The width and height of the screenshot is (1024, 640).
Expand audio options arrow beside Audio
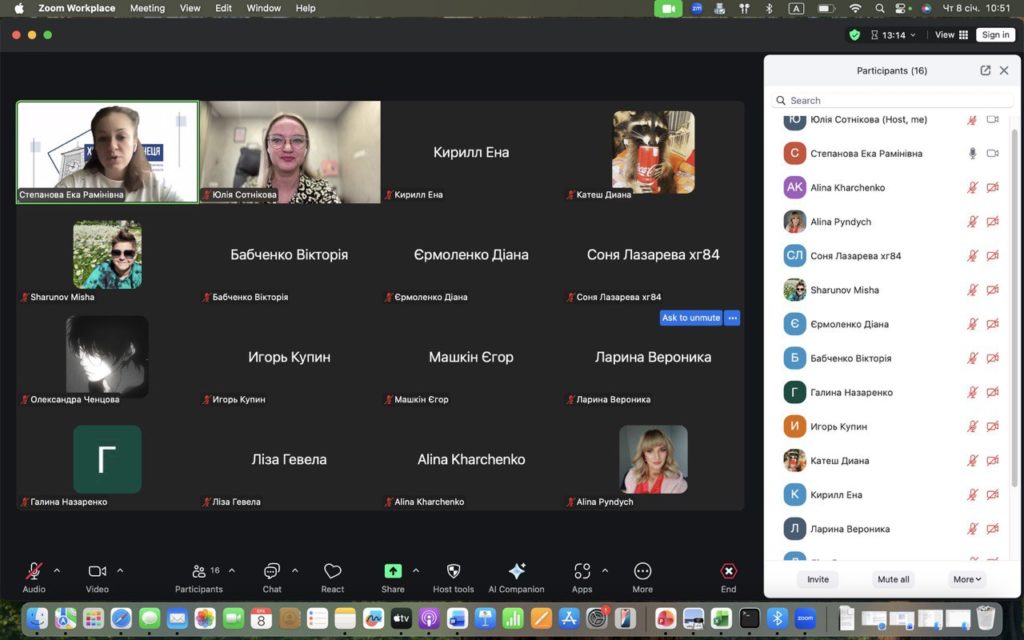(57, 571)
